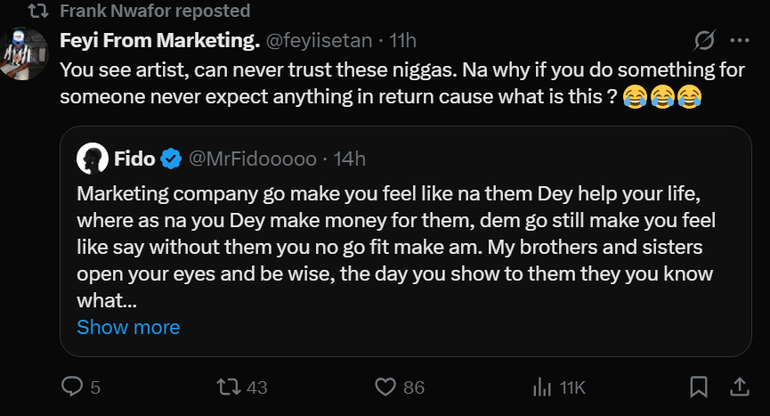Share the post using share icon
This screenshot has height=416, width=770.
740,386
